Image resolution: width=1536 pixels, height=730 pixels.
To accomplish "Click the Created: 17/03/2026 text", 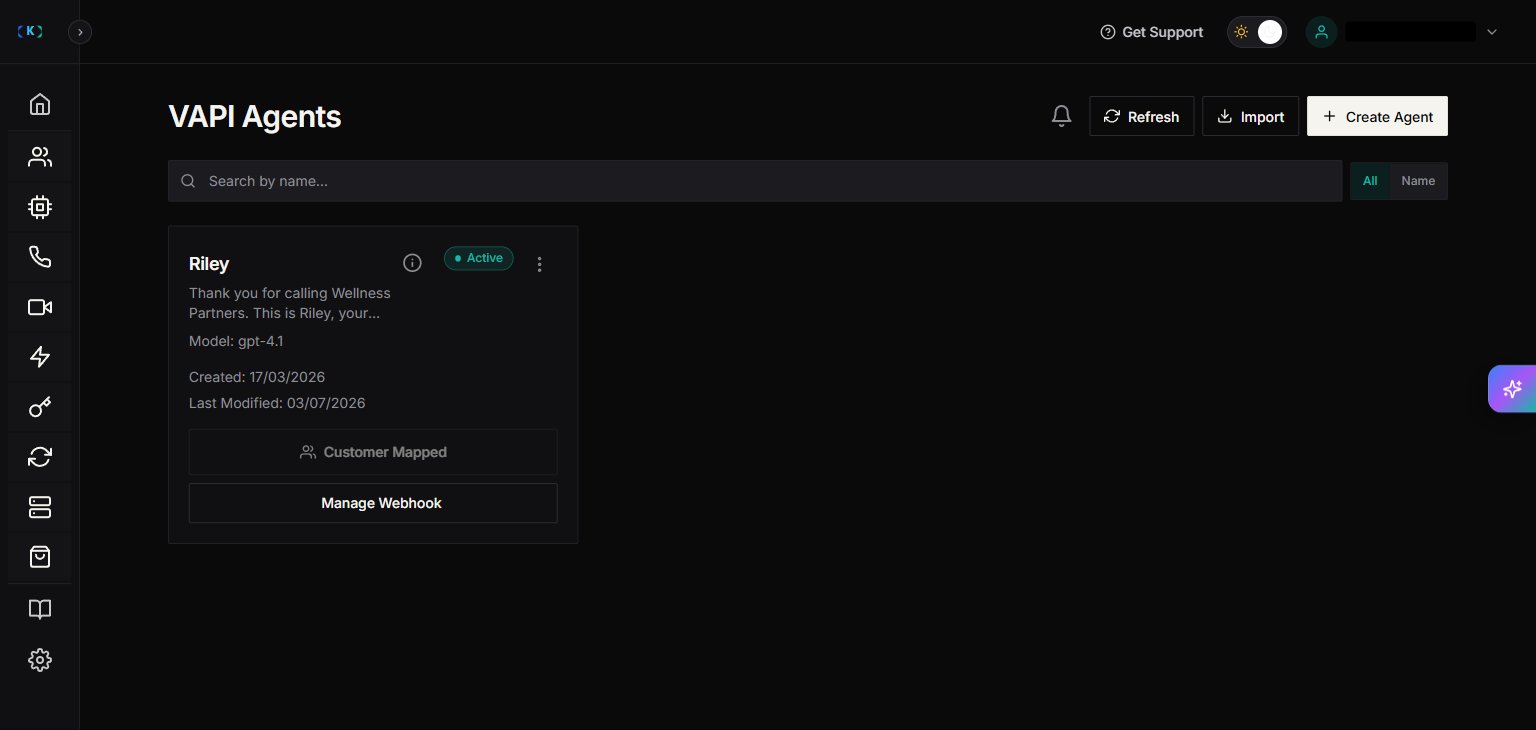I will coord(257,377).
